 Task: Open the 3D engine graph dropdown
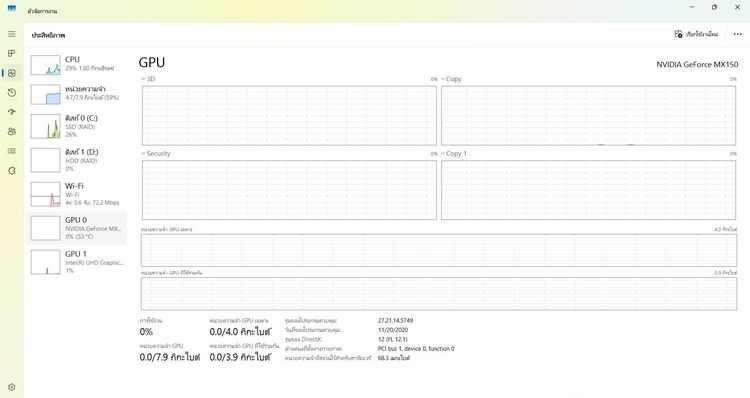pyautogui.click(x=148, y=79)
